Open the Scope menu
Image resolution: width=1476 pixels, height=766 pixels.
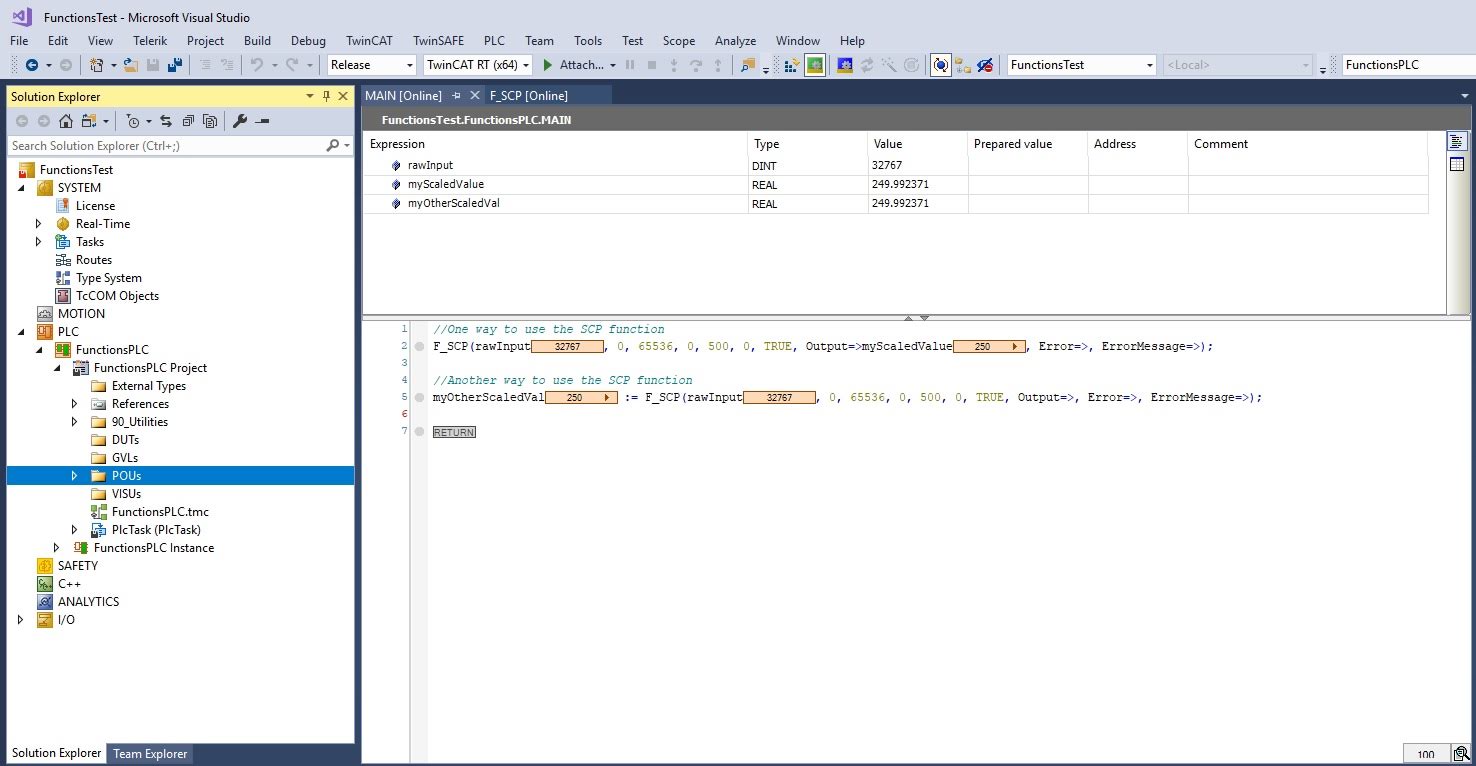678,41
